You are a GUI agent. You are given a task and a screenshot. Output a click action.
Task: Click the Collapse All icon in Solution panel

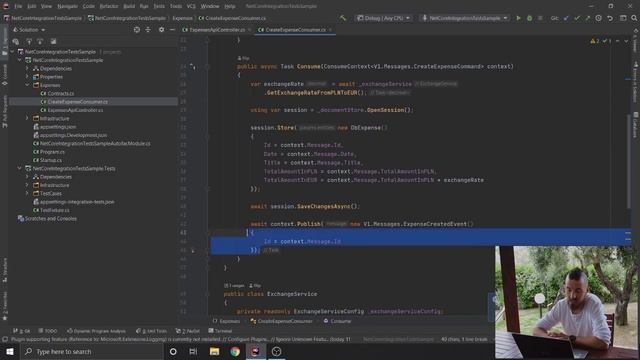[x=148, y=30]
